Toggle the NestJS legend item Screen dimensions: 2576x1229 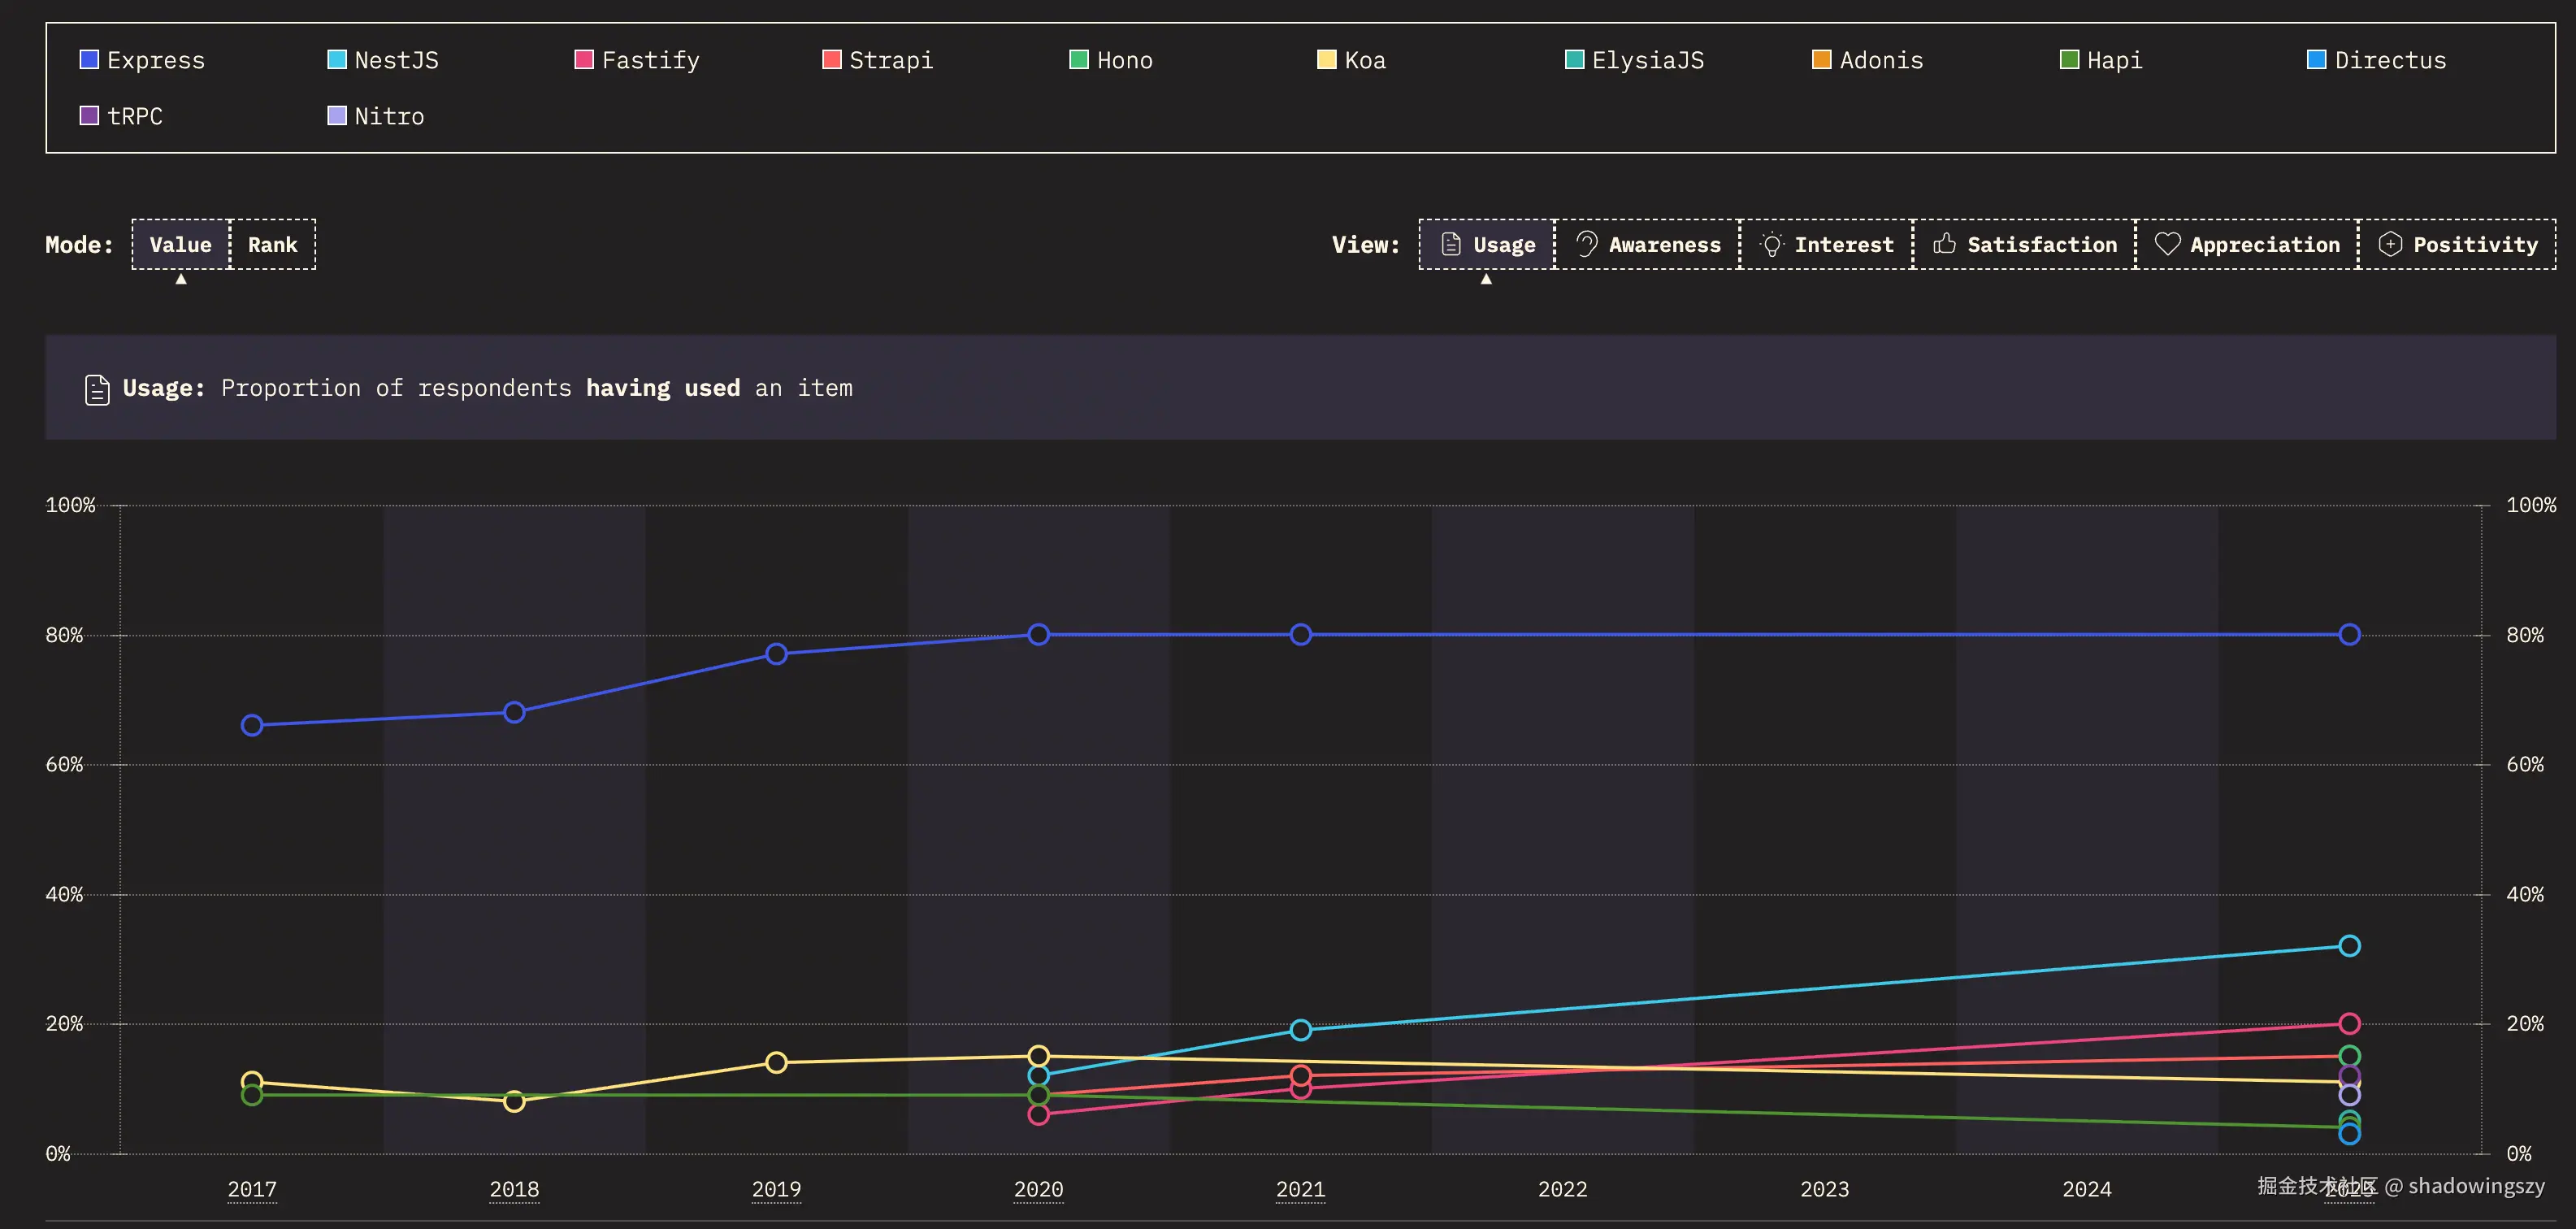383,60
